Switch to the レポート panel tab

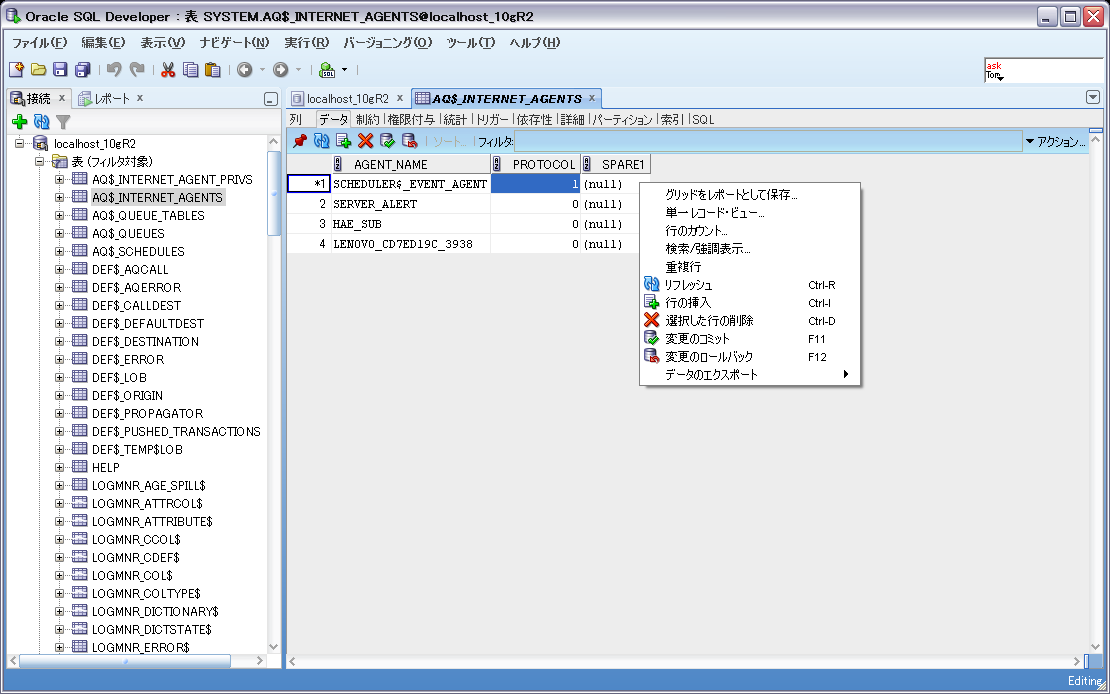(113, 98)
